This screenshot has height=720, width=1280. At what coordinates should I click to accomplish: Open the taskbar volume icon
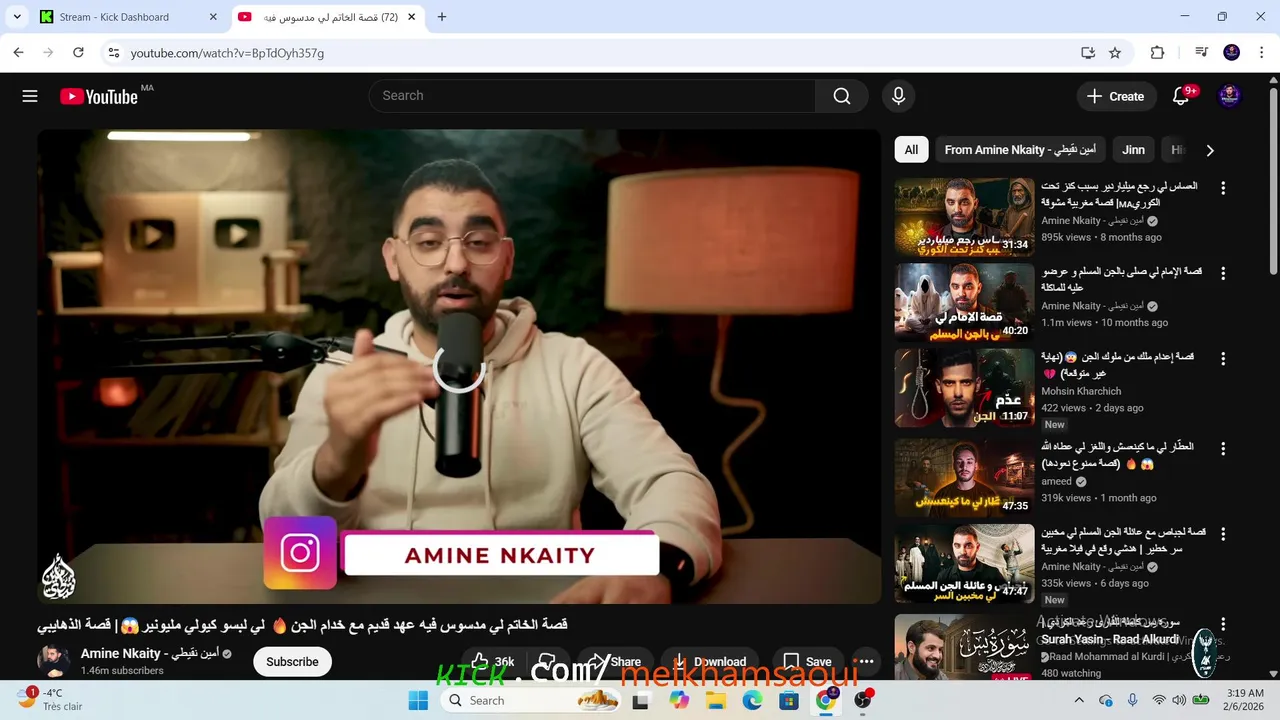pyautogui.click(x=1179, y=701)
